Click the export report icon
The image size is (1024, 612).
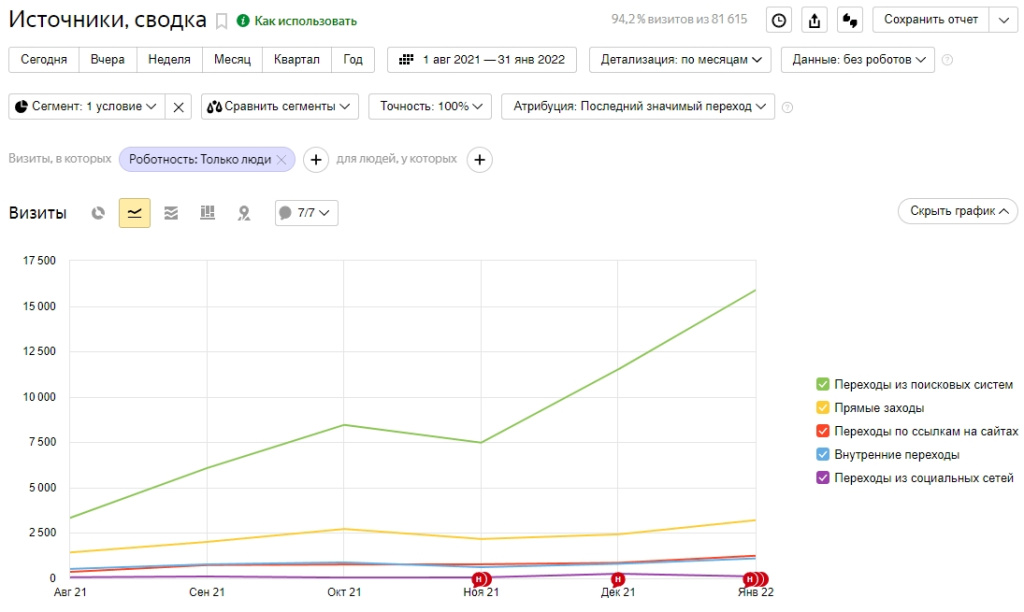pos(815,20)
